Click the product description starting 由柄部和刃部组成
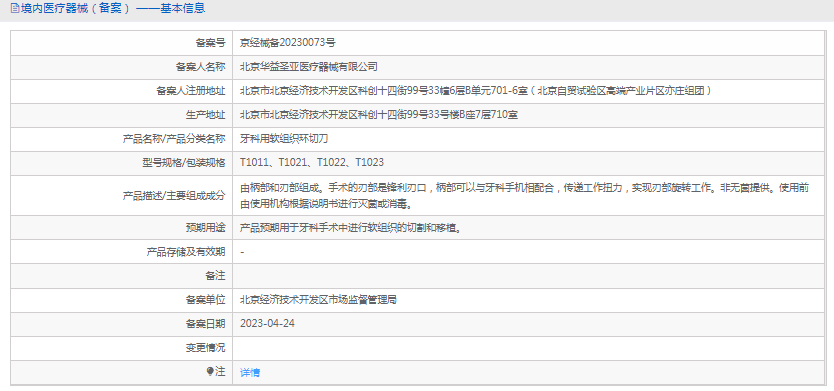The width and height of the screenshot is (834, 391). (525, 196)
